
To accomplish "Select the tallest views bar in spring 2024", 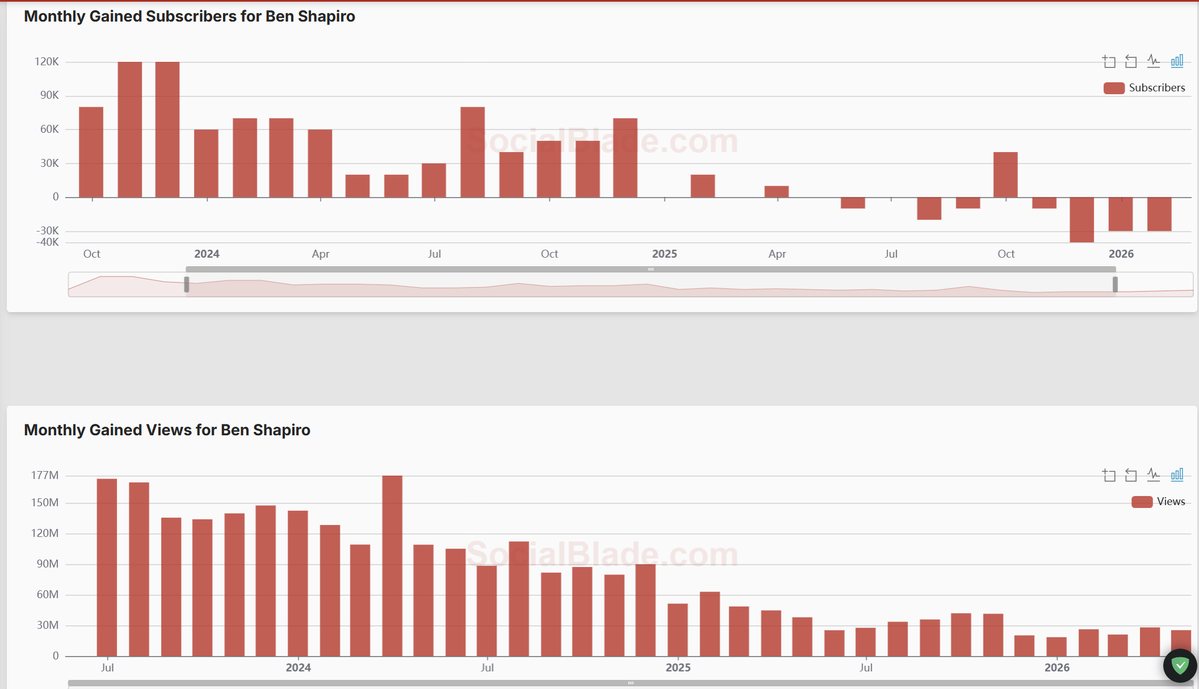I will (392, 566).
